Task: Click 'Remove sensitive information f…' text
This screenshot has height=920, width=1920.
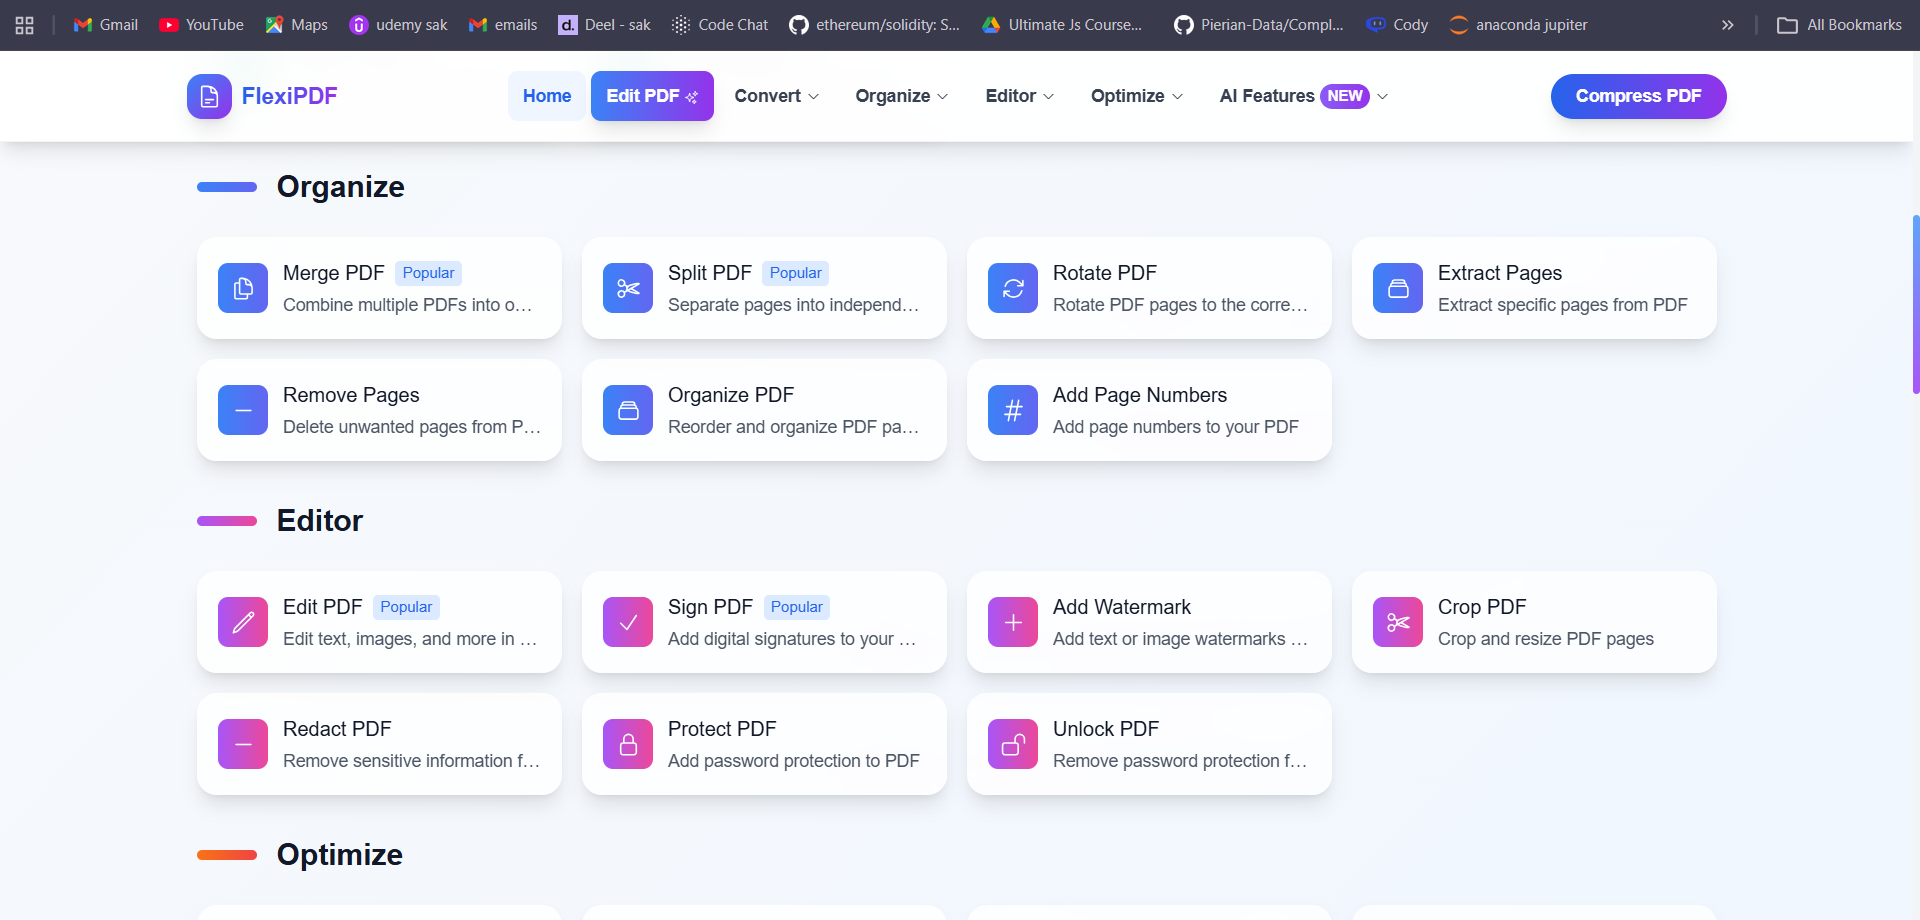Action: (x=411, y=761)
